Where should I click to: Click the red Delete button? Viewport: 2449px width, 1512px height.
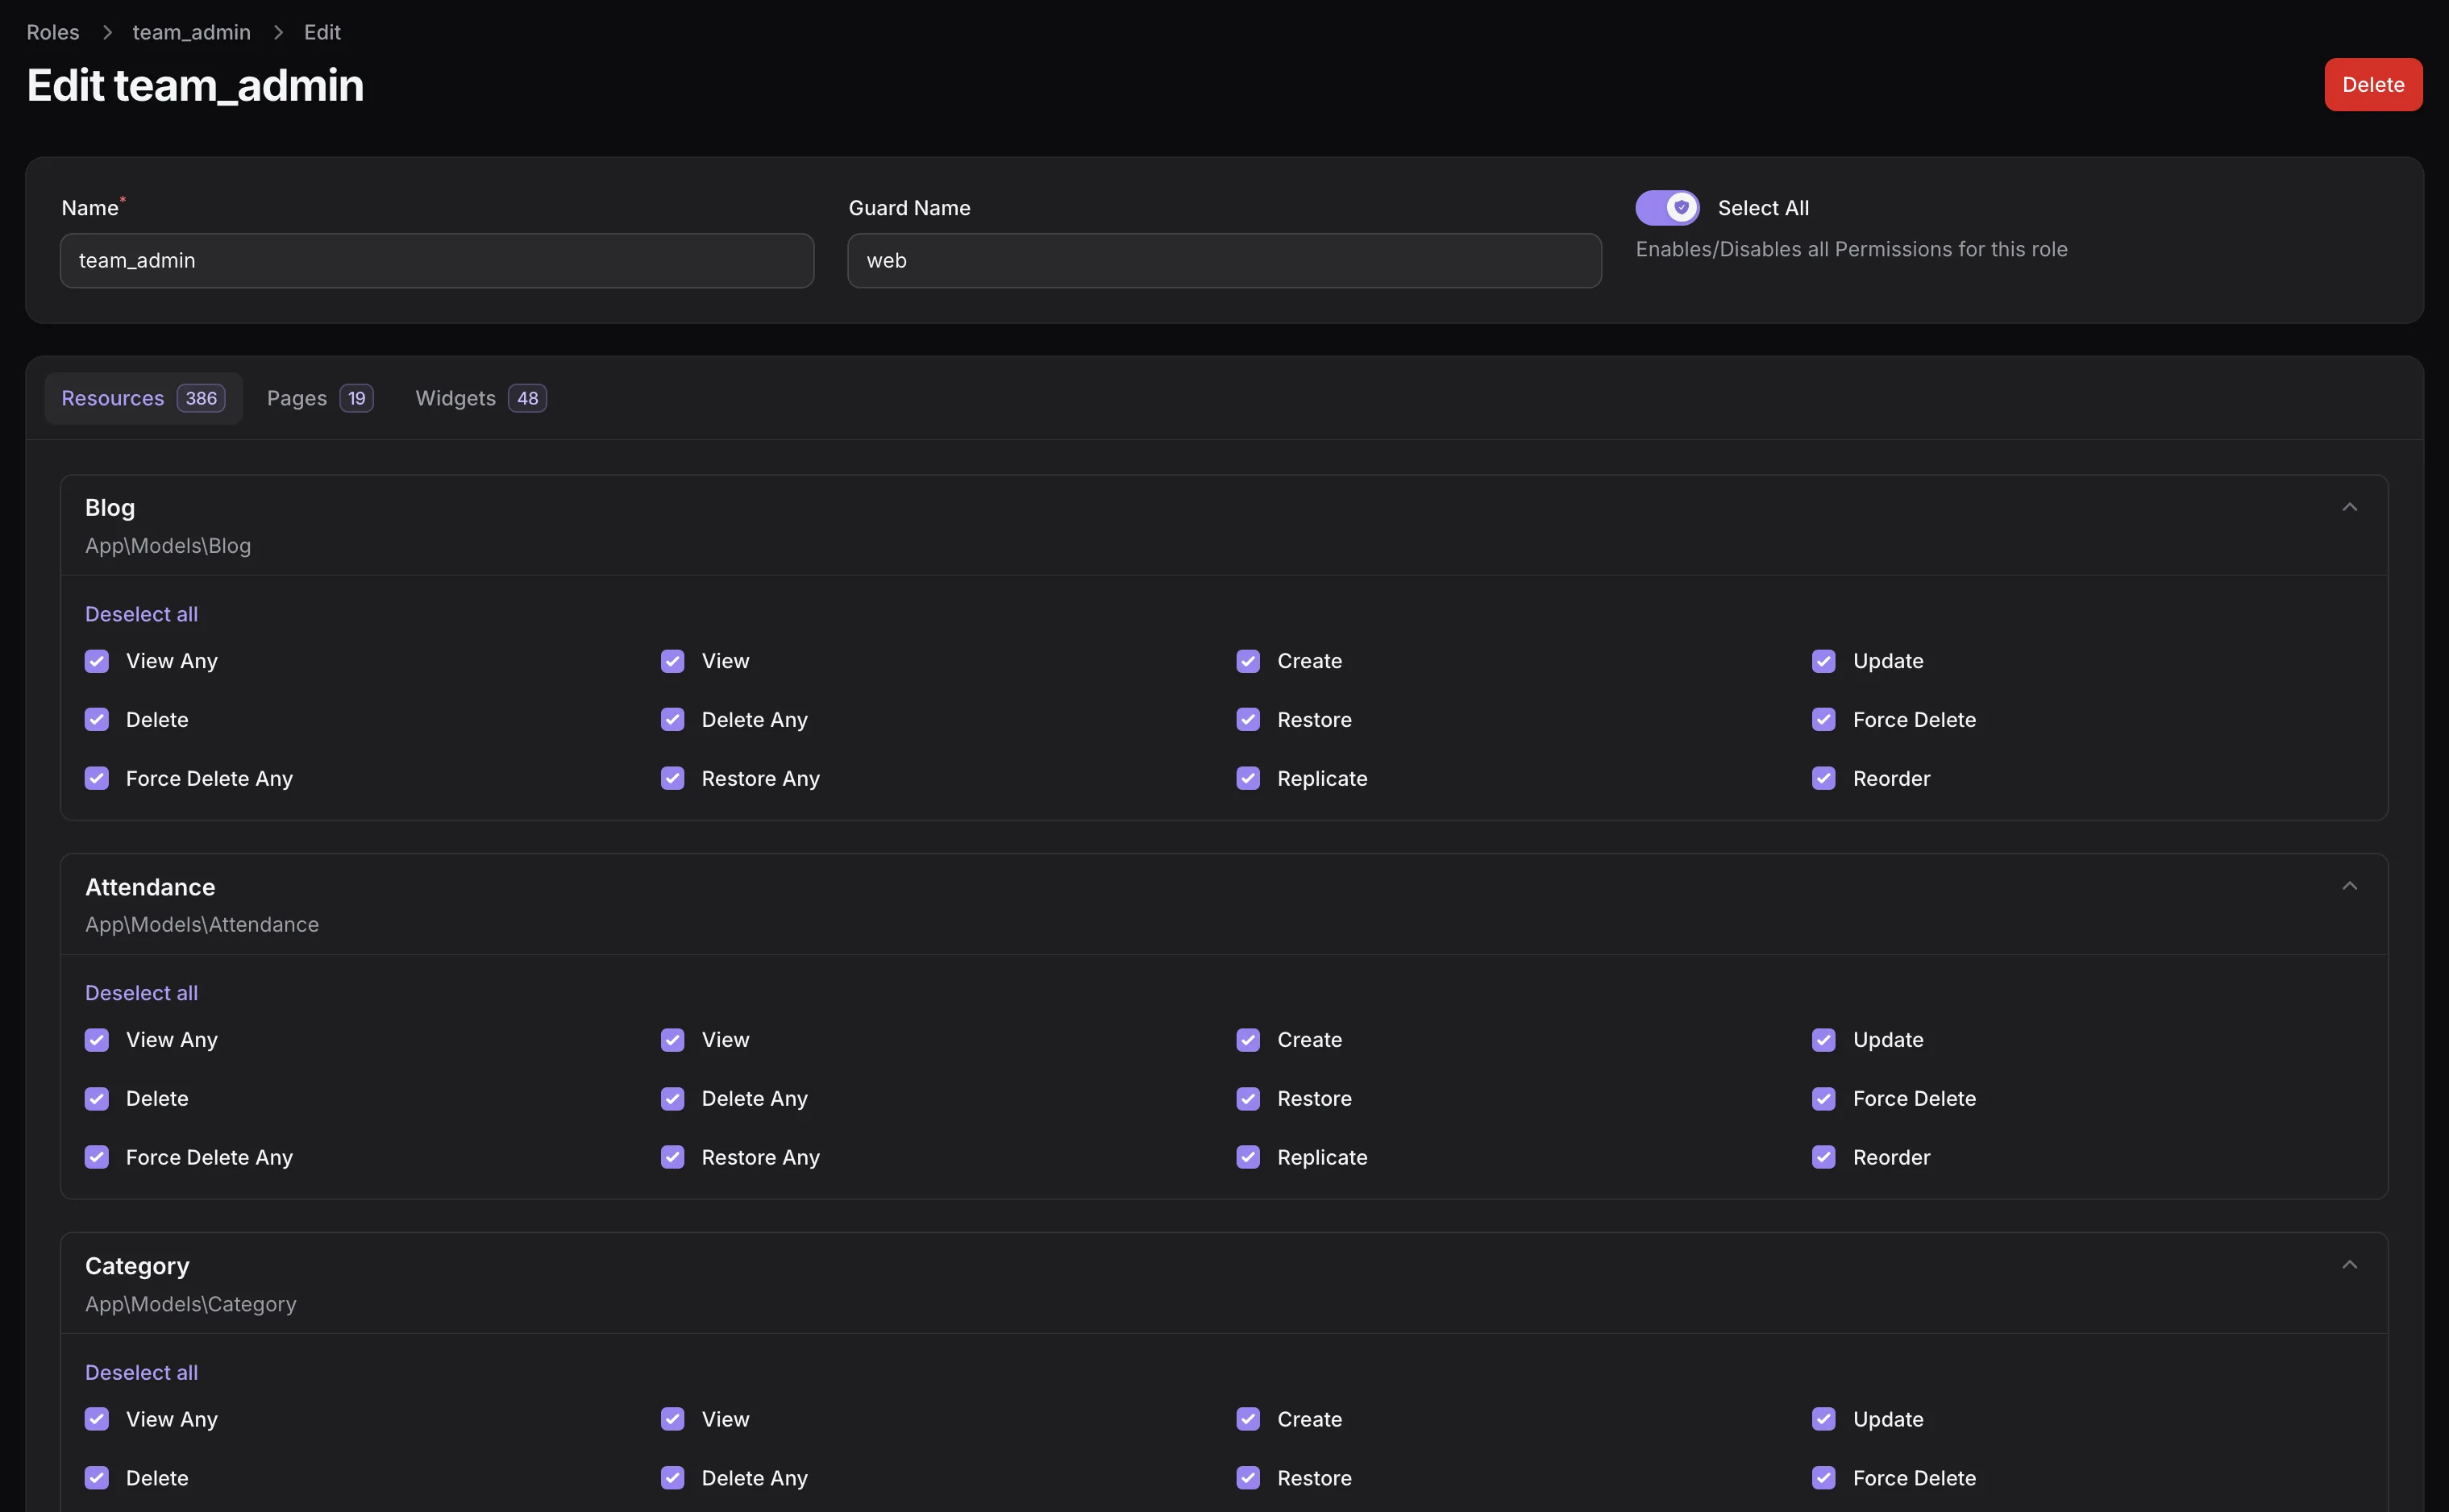click(2372, 85)
